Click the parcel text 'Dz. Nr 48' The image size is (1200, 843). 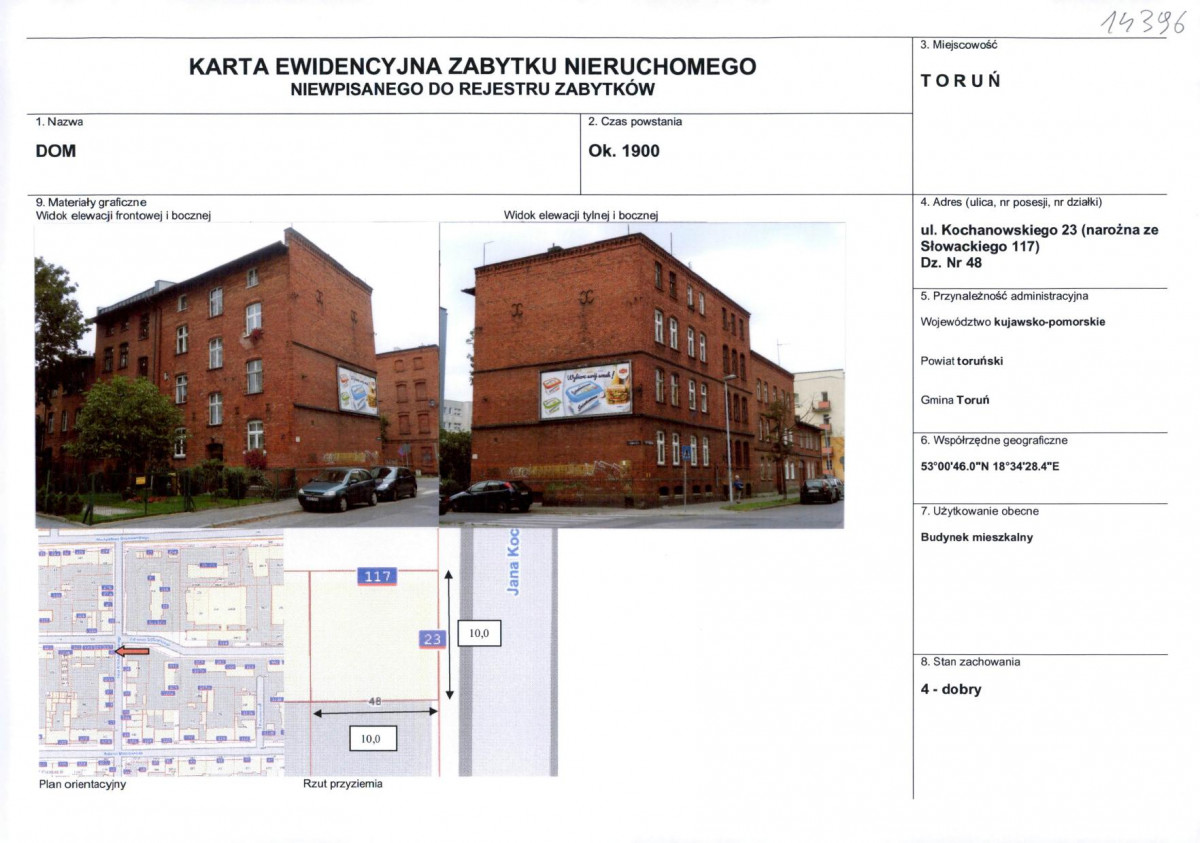951,264
